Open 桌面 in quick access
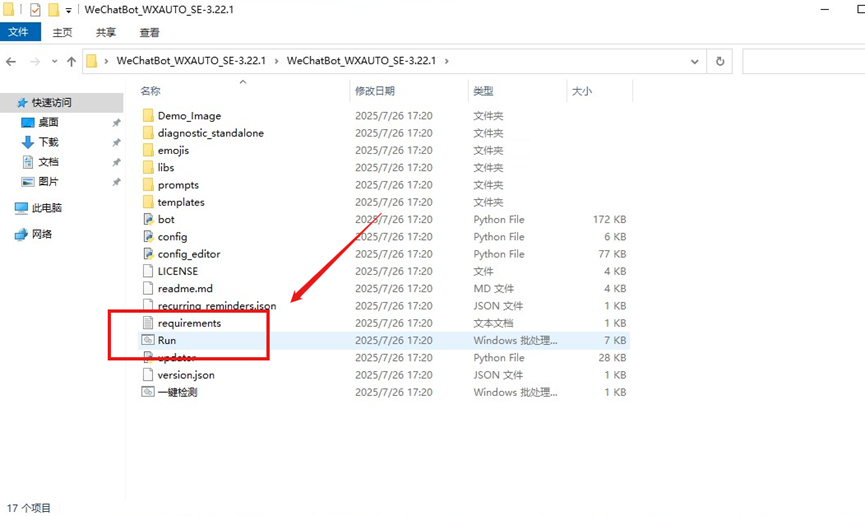 pos(49,122)
